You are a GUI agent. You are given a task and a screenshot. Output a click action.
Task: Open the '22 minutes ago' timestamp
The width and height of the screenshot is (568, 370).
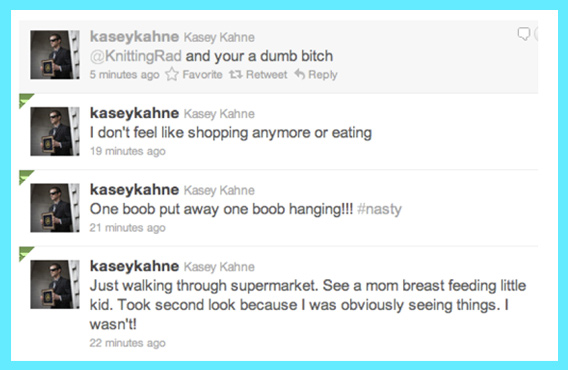[x=128, y=343]
